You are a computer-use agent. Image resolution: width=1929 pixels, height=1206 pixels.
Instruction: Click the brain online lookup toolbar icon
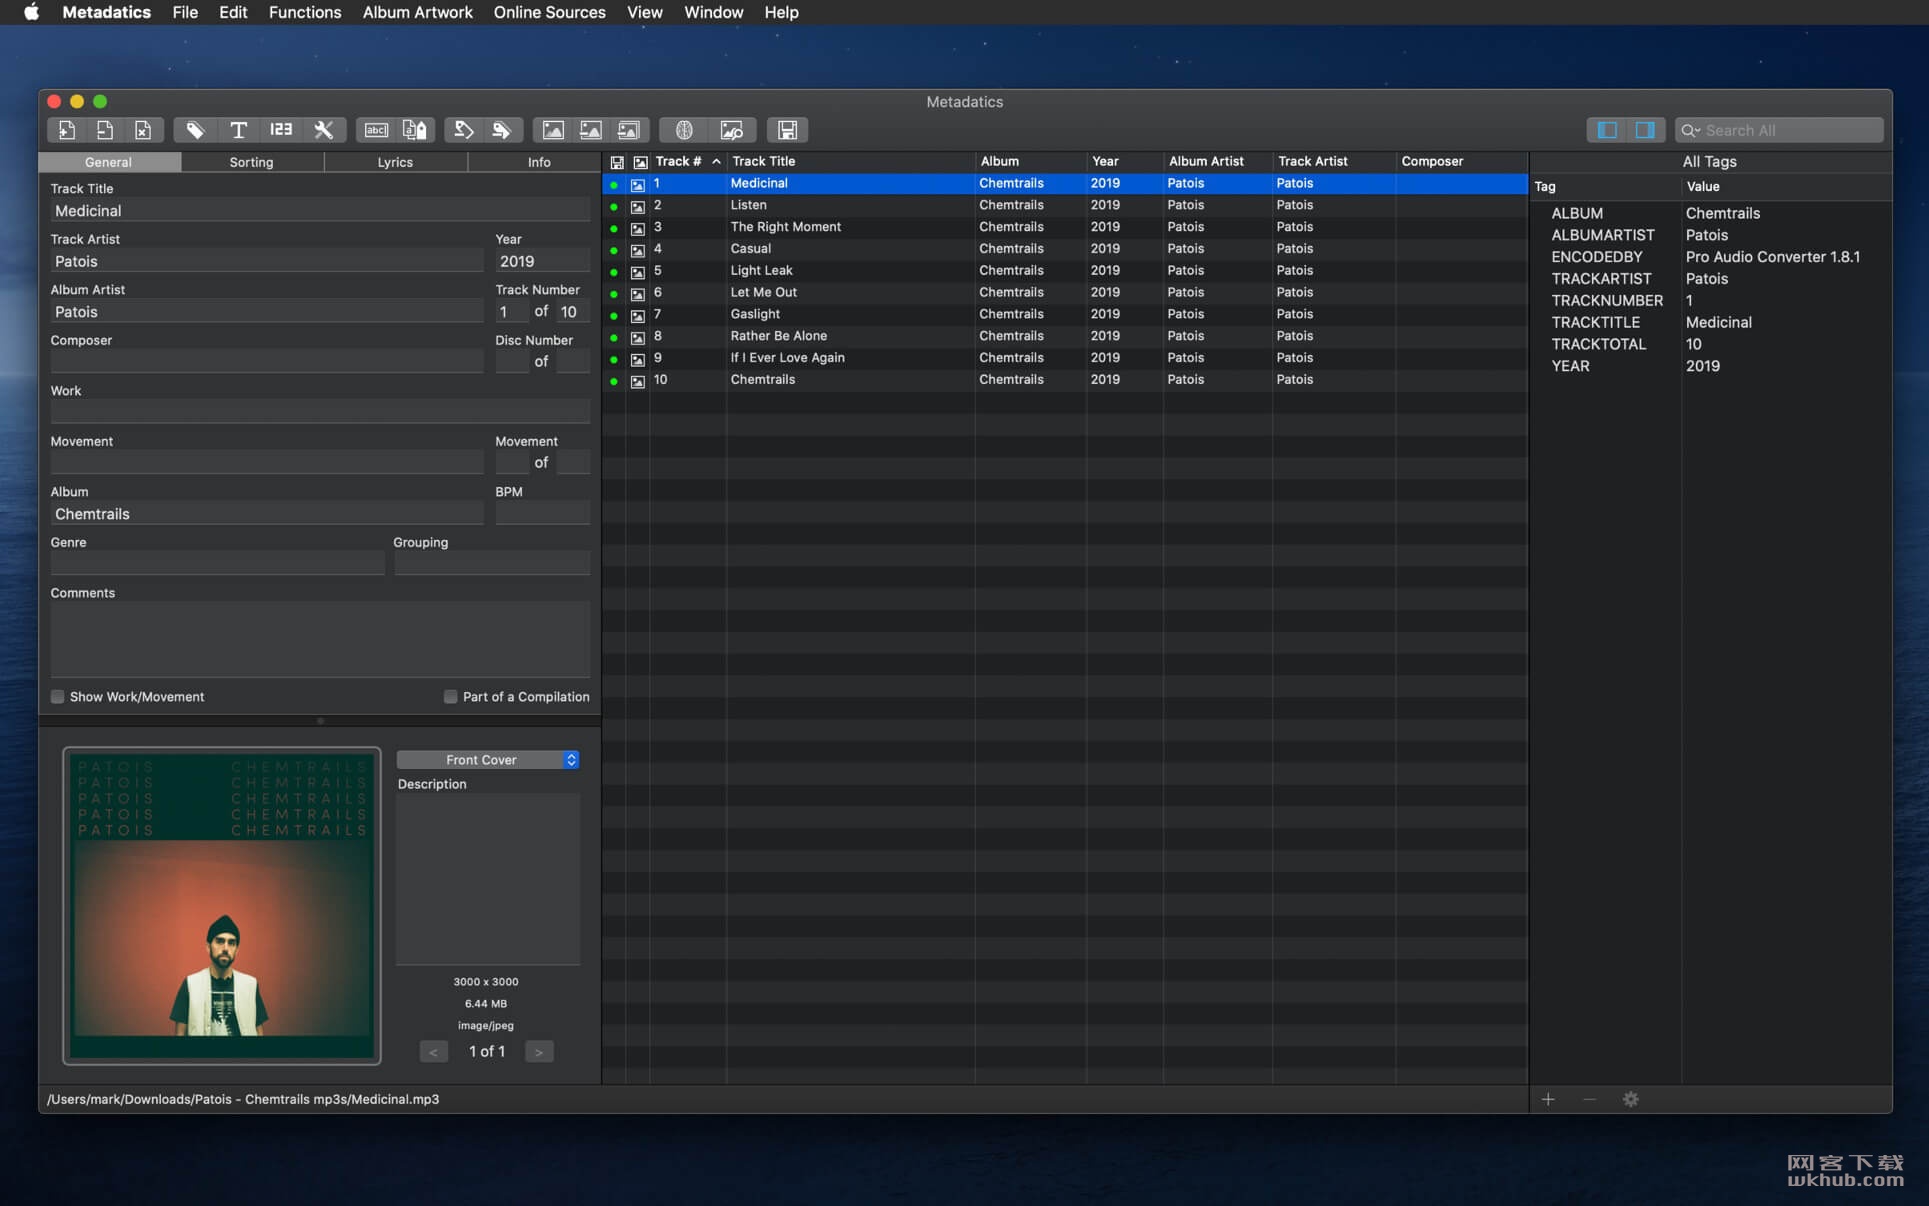click(x=684, y=130)
